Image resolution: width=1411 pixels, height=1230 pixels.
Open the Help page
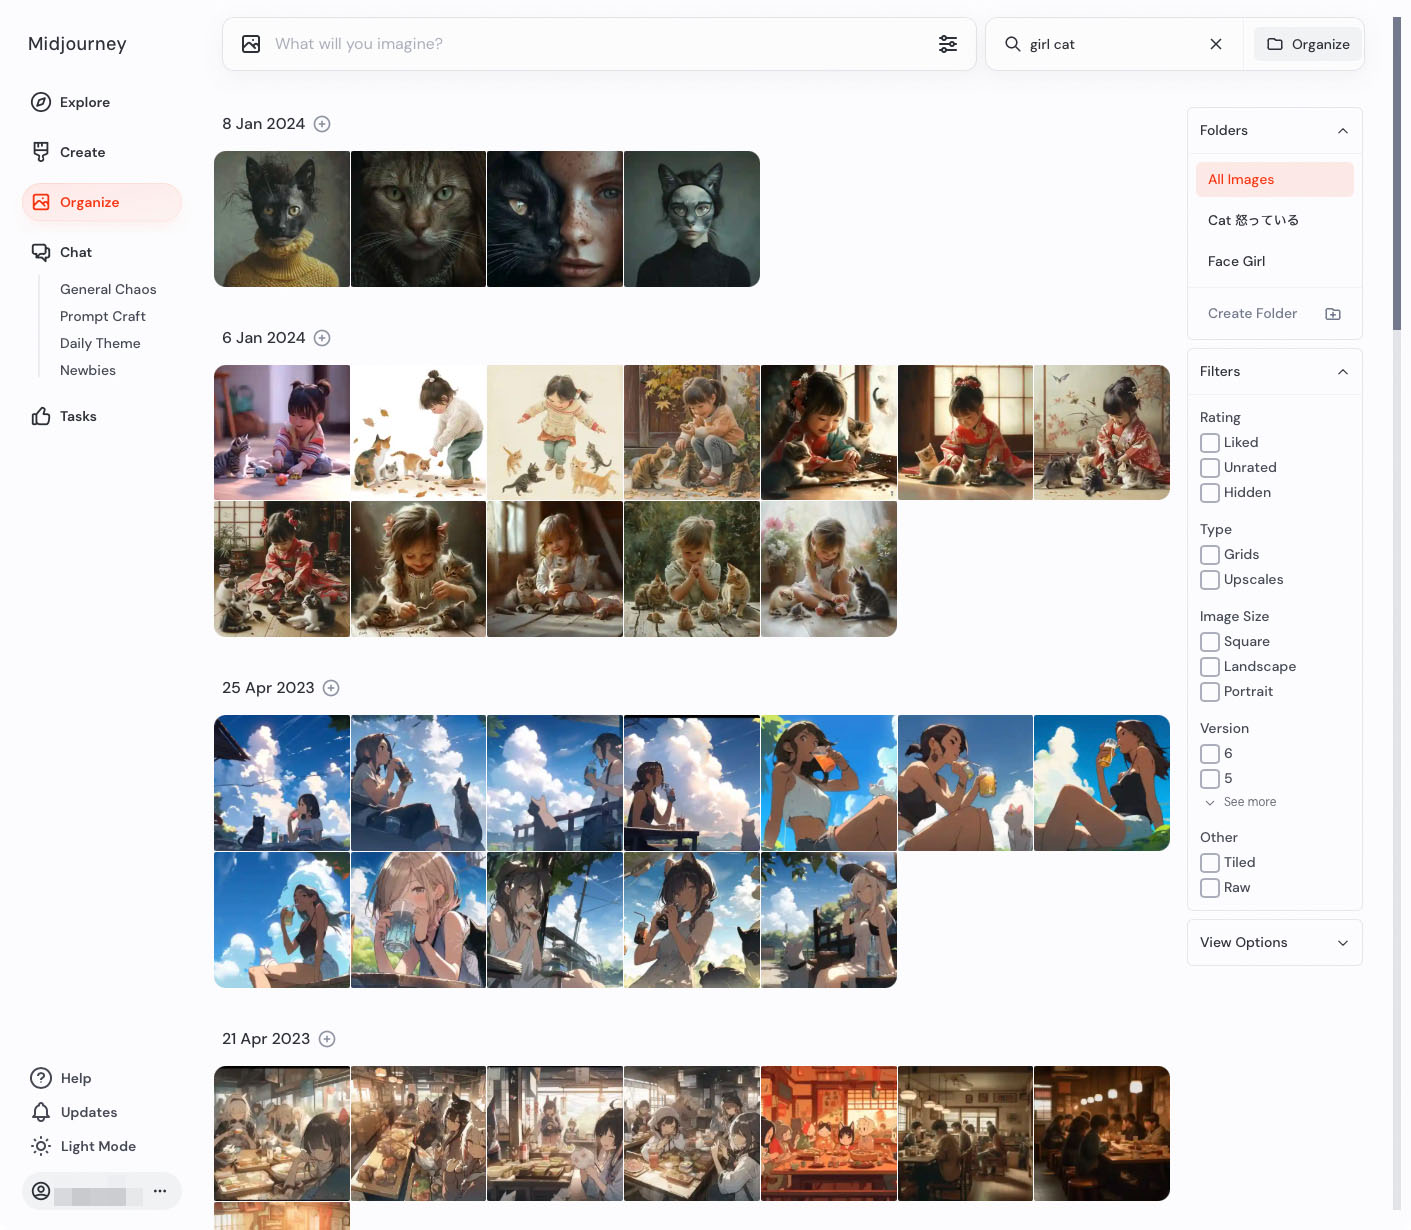tap(75, 1078)
